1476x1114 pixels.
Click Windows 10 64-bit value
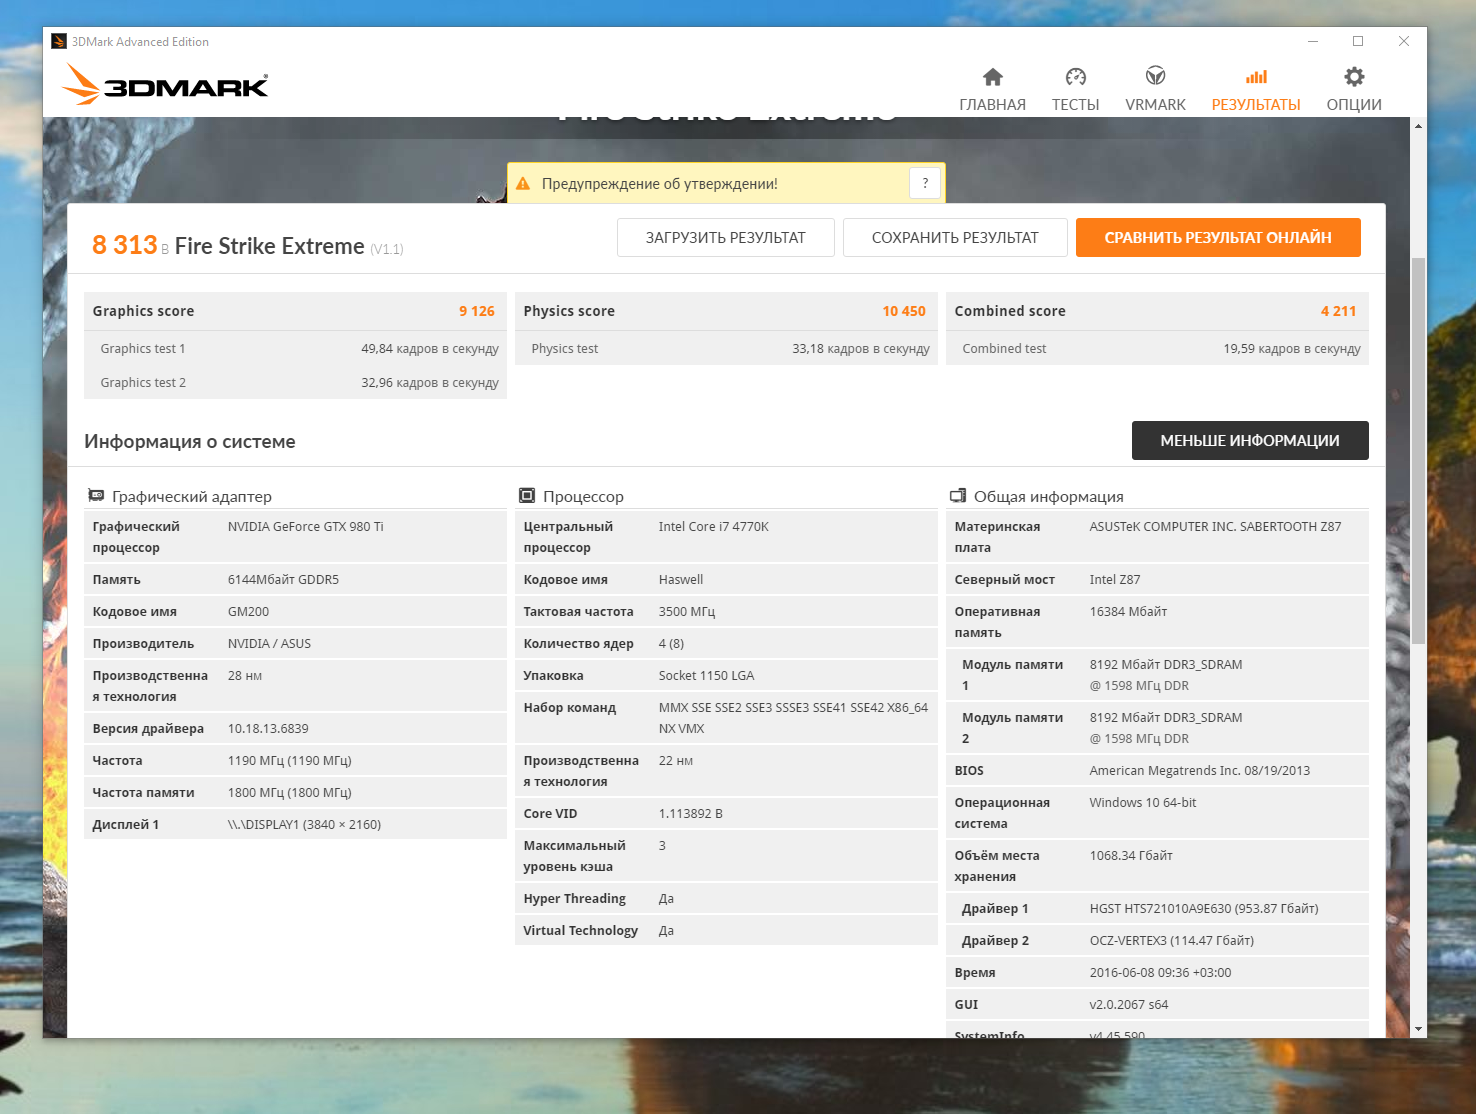coord(1143,803)
